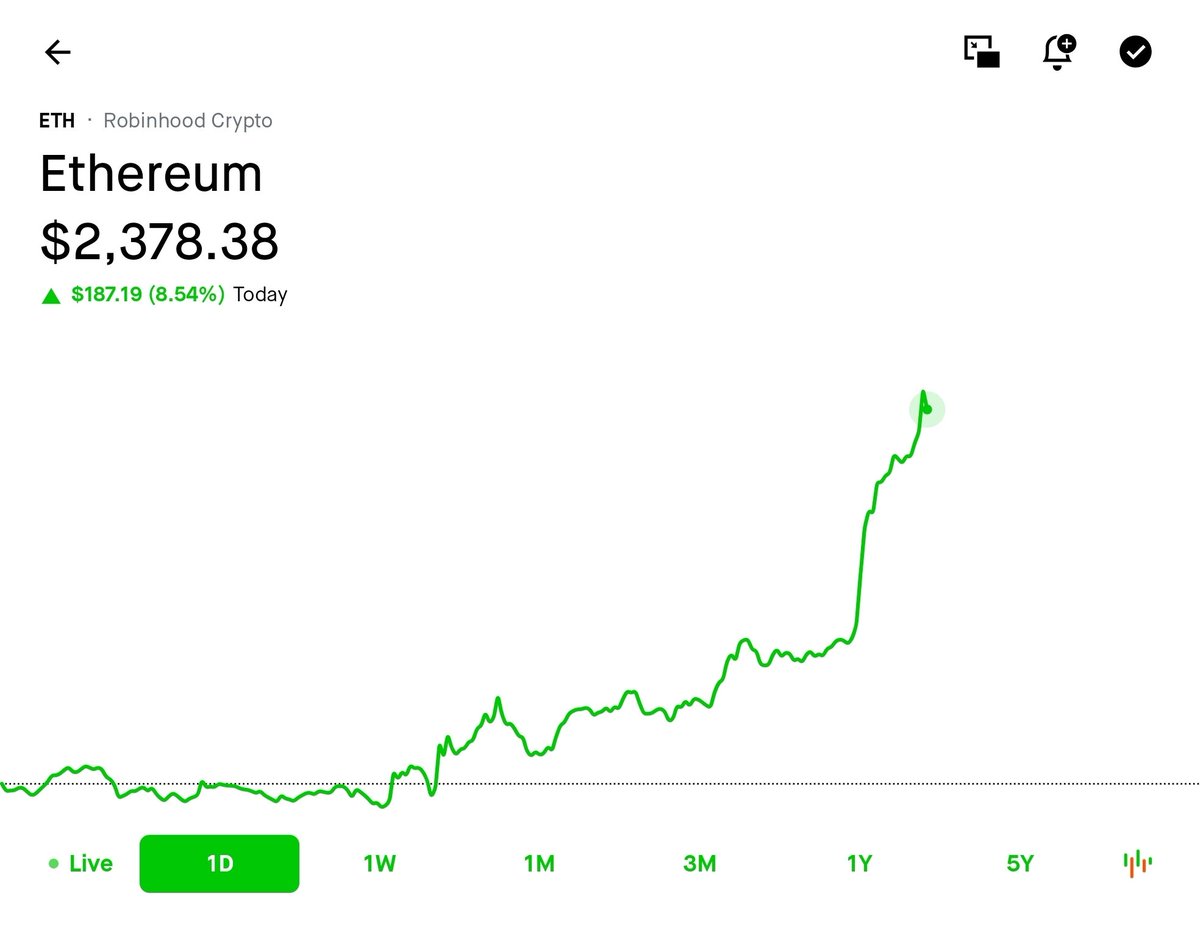The height and width of the screenshot is (952, 1200).
Task: Click the $2,378.38 price value
Action: (x=159, y=241)
